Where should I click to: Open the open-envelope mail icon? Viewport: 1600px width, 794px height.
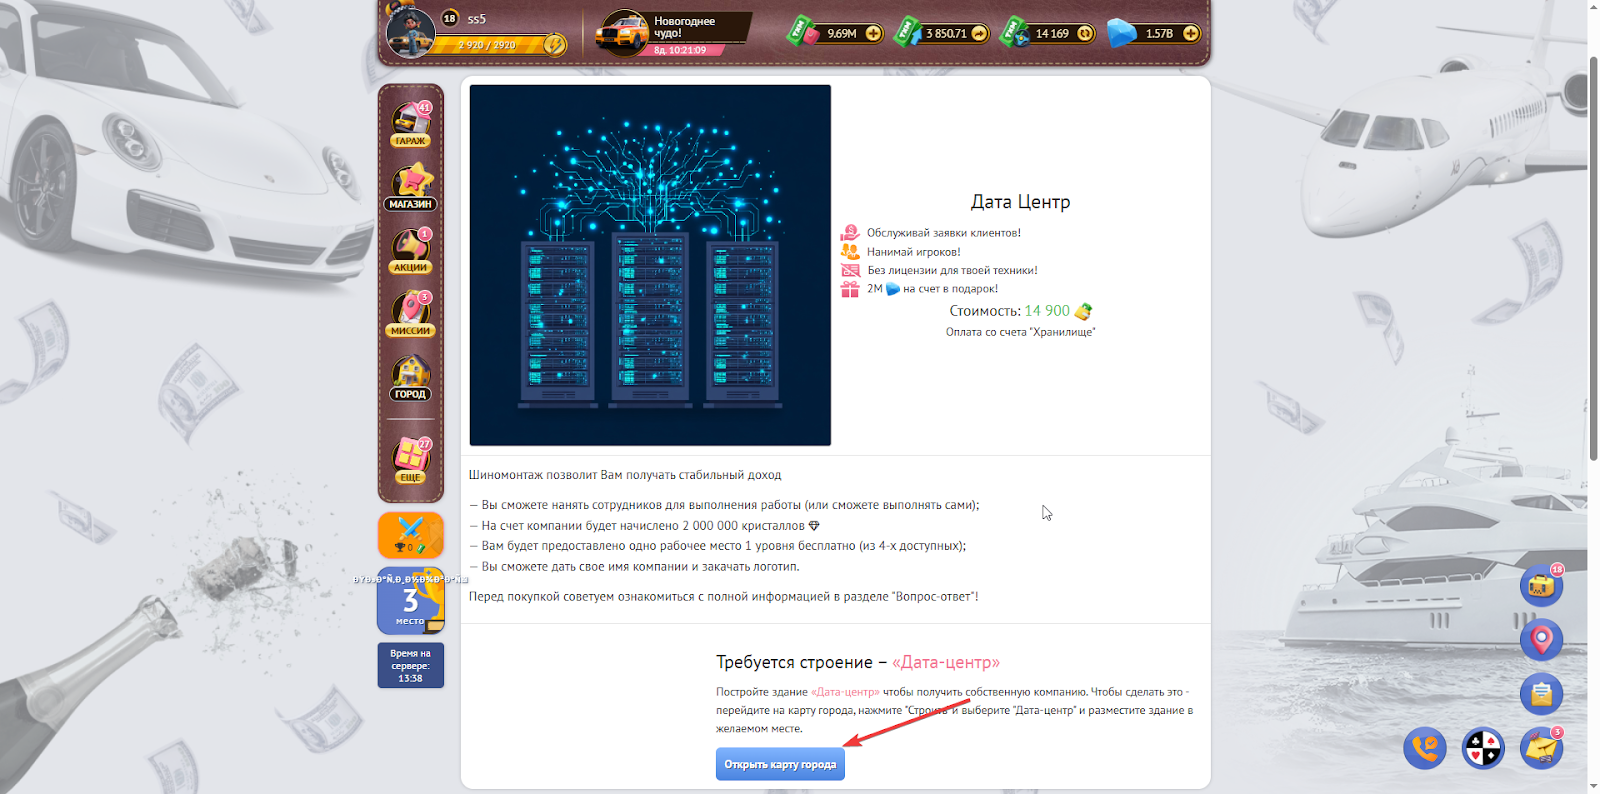1541,694
